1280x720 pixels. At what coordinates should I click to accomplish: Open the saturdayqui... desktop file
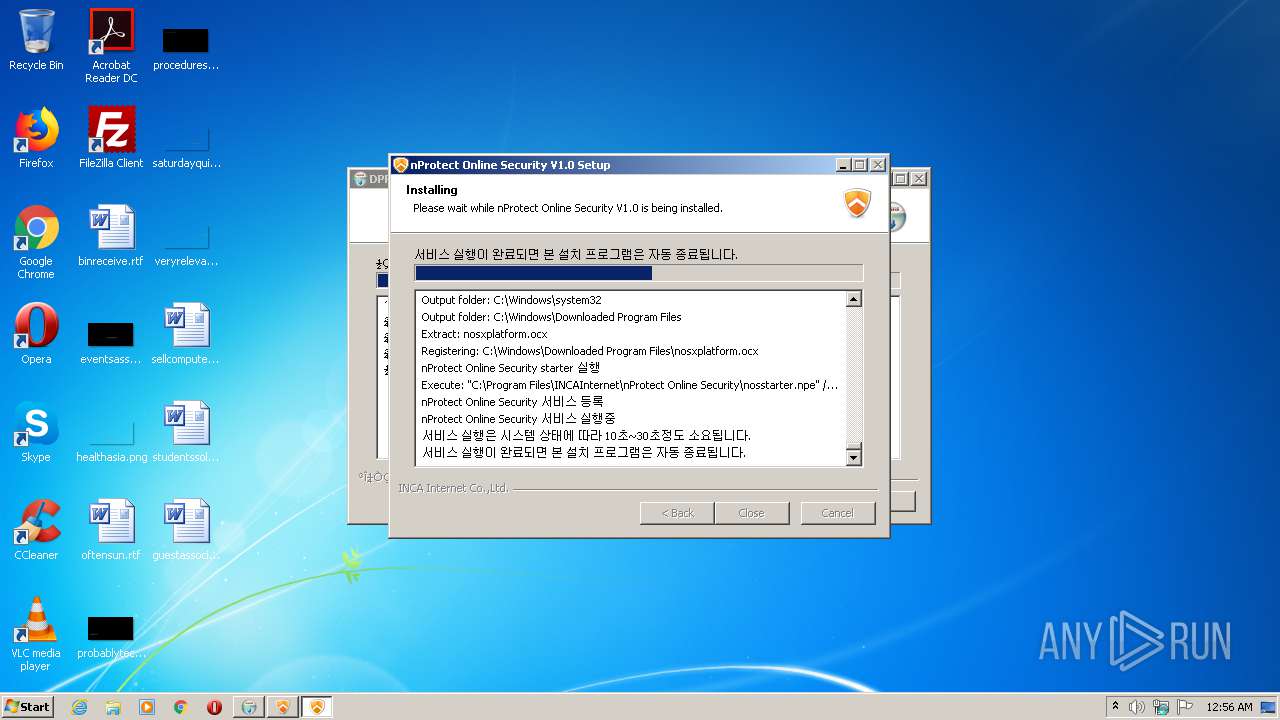pyautogui.click(x=186, y=146)
